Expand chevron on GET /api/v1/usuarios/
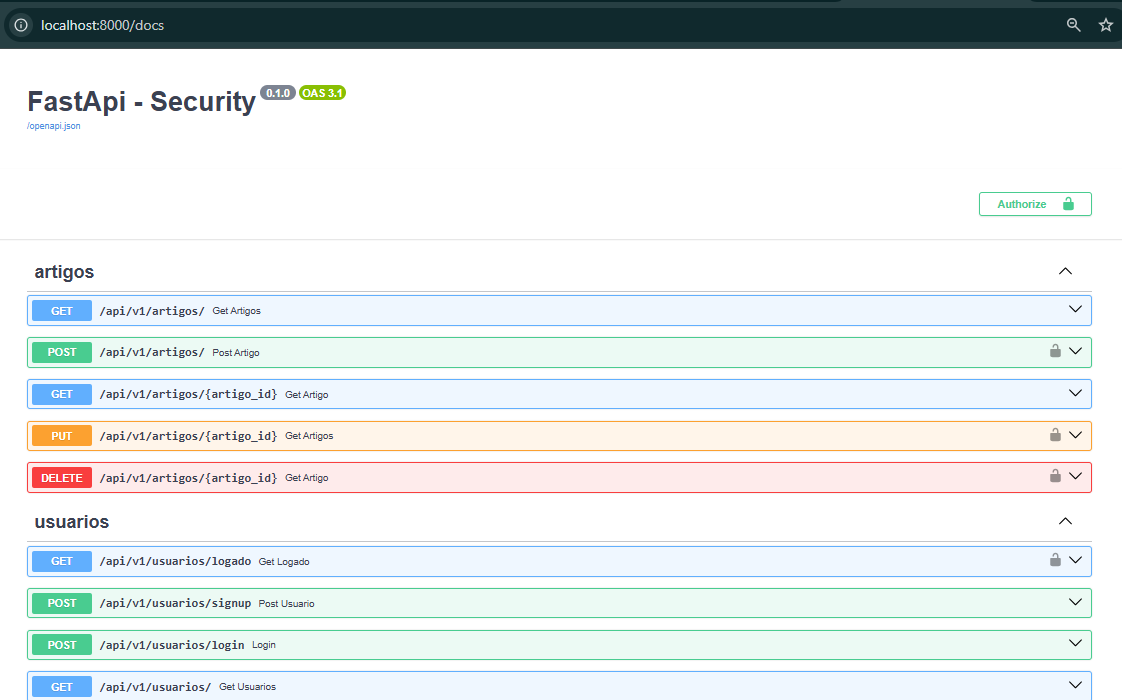This screenshot has width=1122, height=700. [1075, 685]
